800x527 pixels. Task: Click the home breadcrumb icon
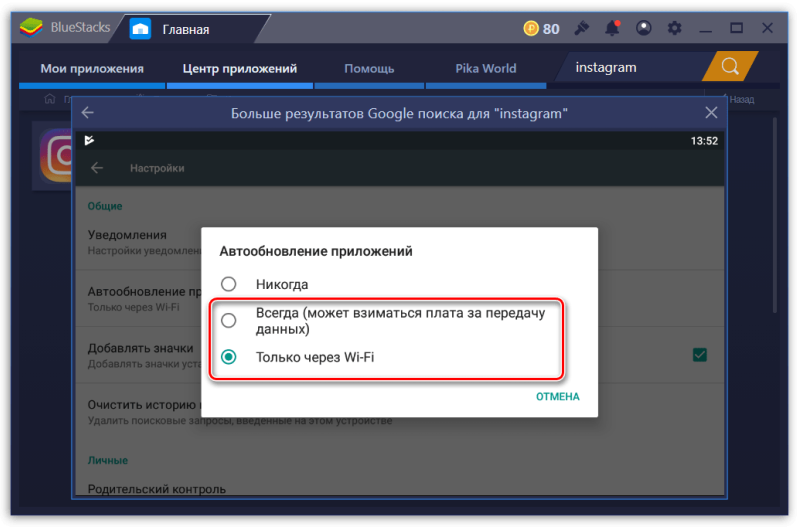pos(49,99)
